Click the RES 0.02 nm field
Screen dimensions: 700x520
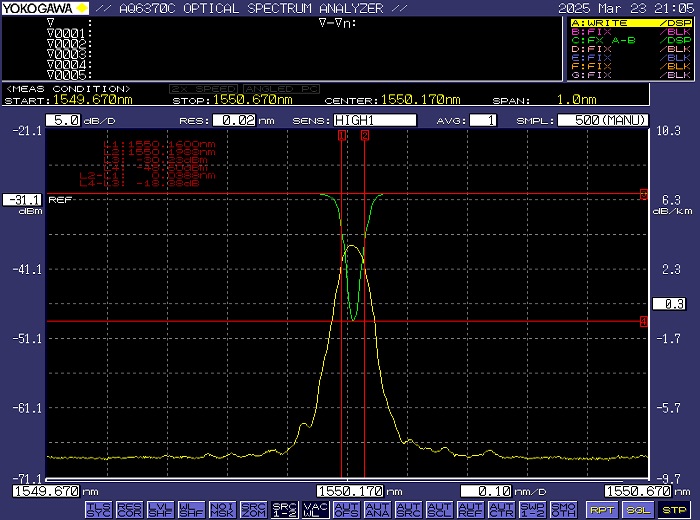pyautogui.click(x=234, y=120)
